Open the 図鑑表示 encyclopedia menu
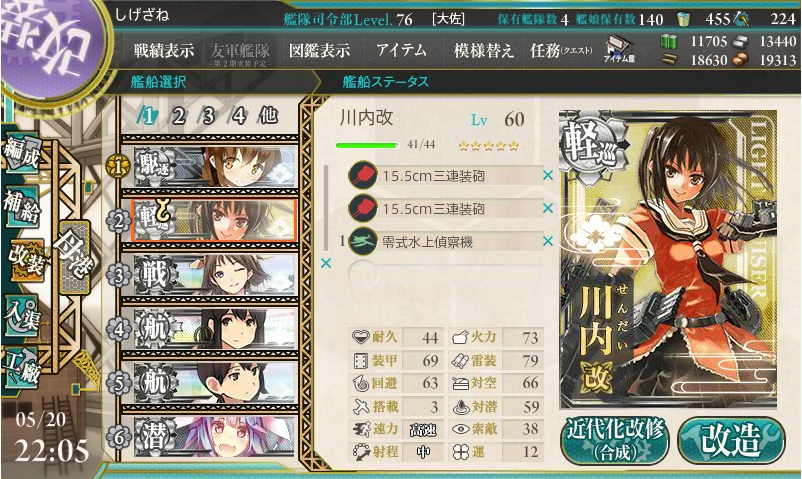The height and width of the screenshot is (479, 802). 320,50
